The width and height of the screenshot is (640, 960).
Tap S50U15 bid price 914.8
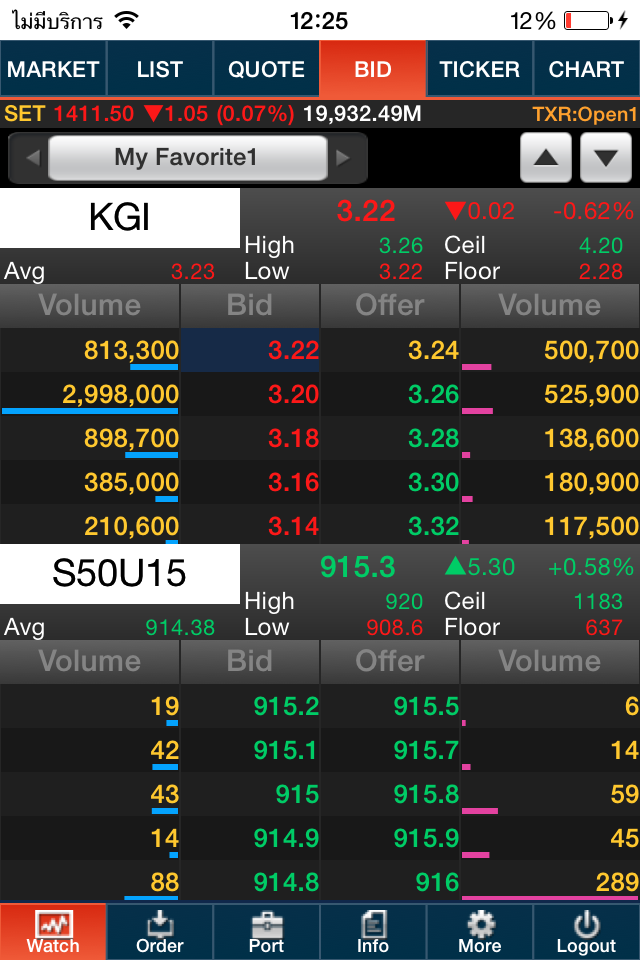(x=286, y=882)
